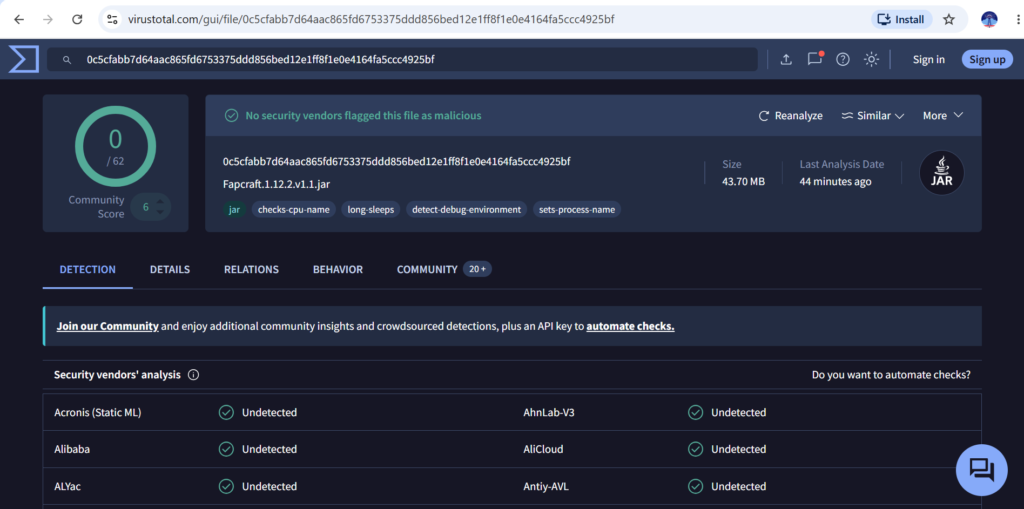
Task: Open the BEHAVIOR tab
Action: point(338,269)
